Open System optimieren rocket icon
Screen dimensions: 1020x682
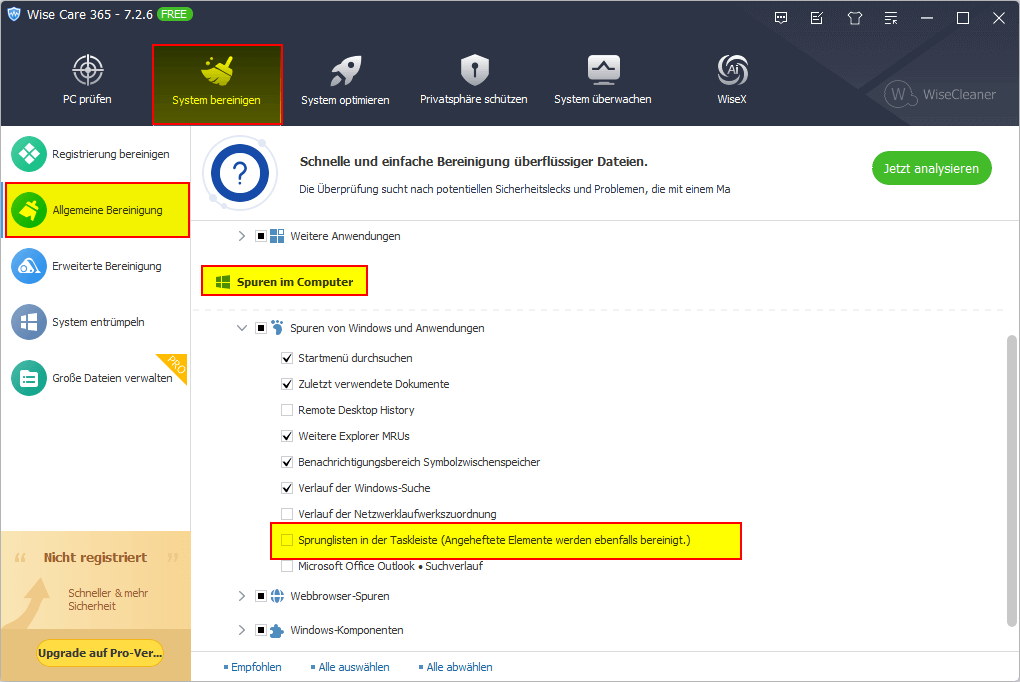pos(345,70)
